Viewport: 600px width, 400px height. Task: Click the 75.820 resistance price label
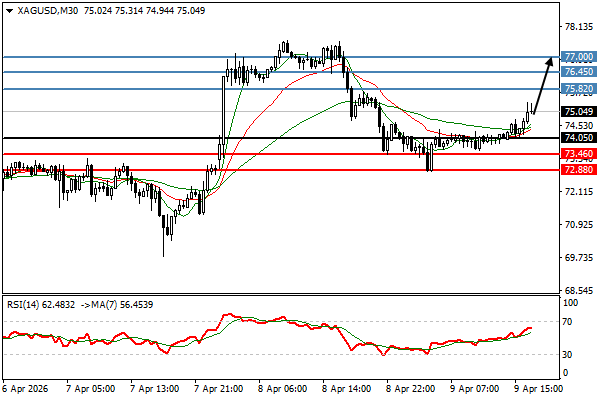[579, 89]
